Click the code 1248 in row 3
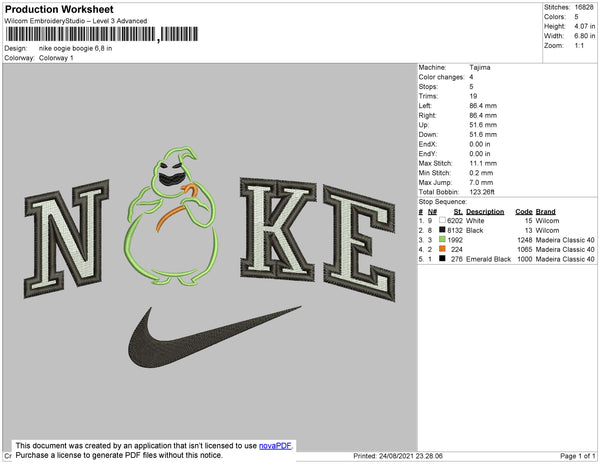 coord(525,240)
